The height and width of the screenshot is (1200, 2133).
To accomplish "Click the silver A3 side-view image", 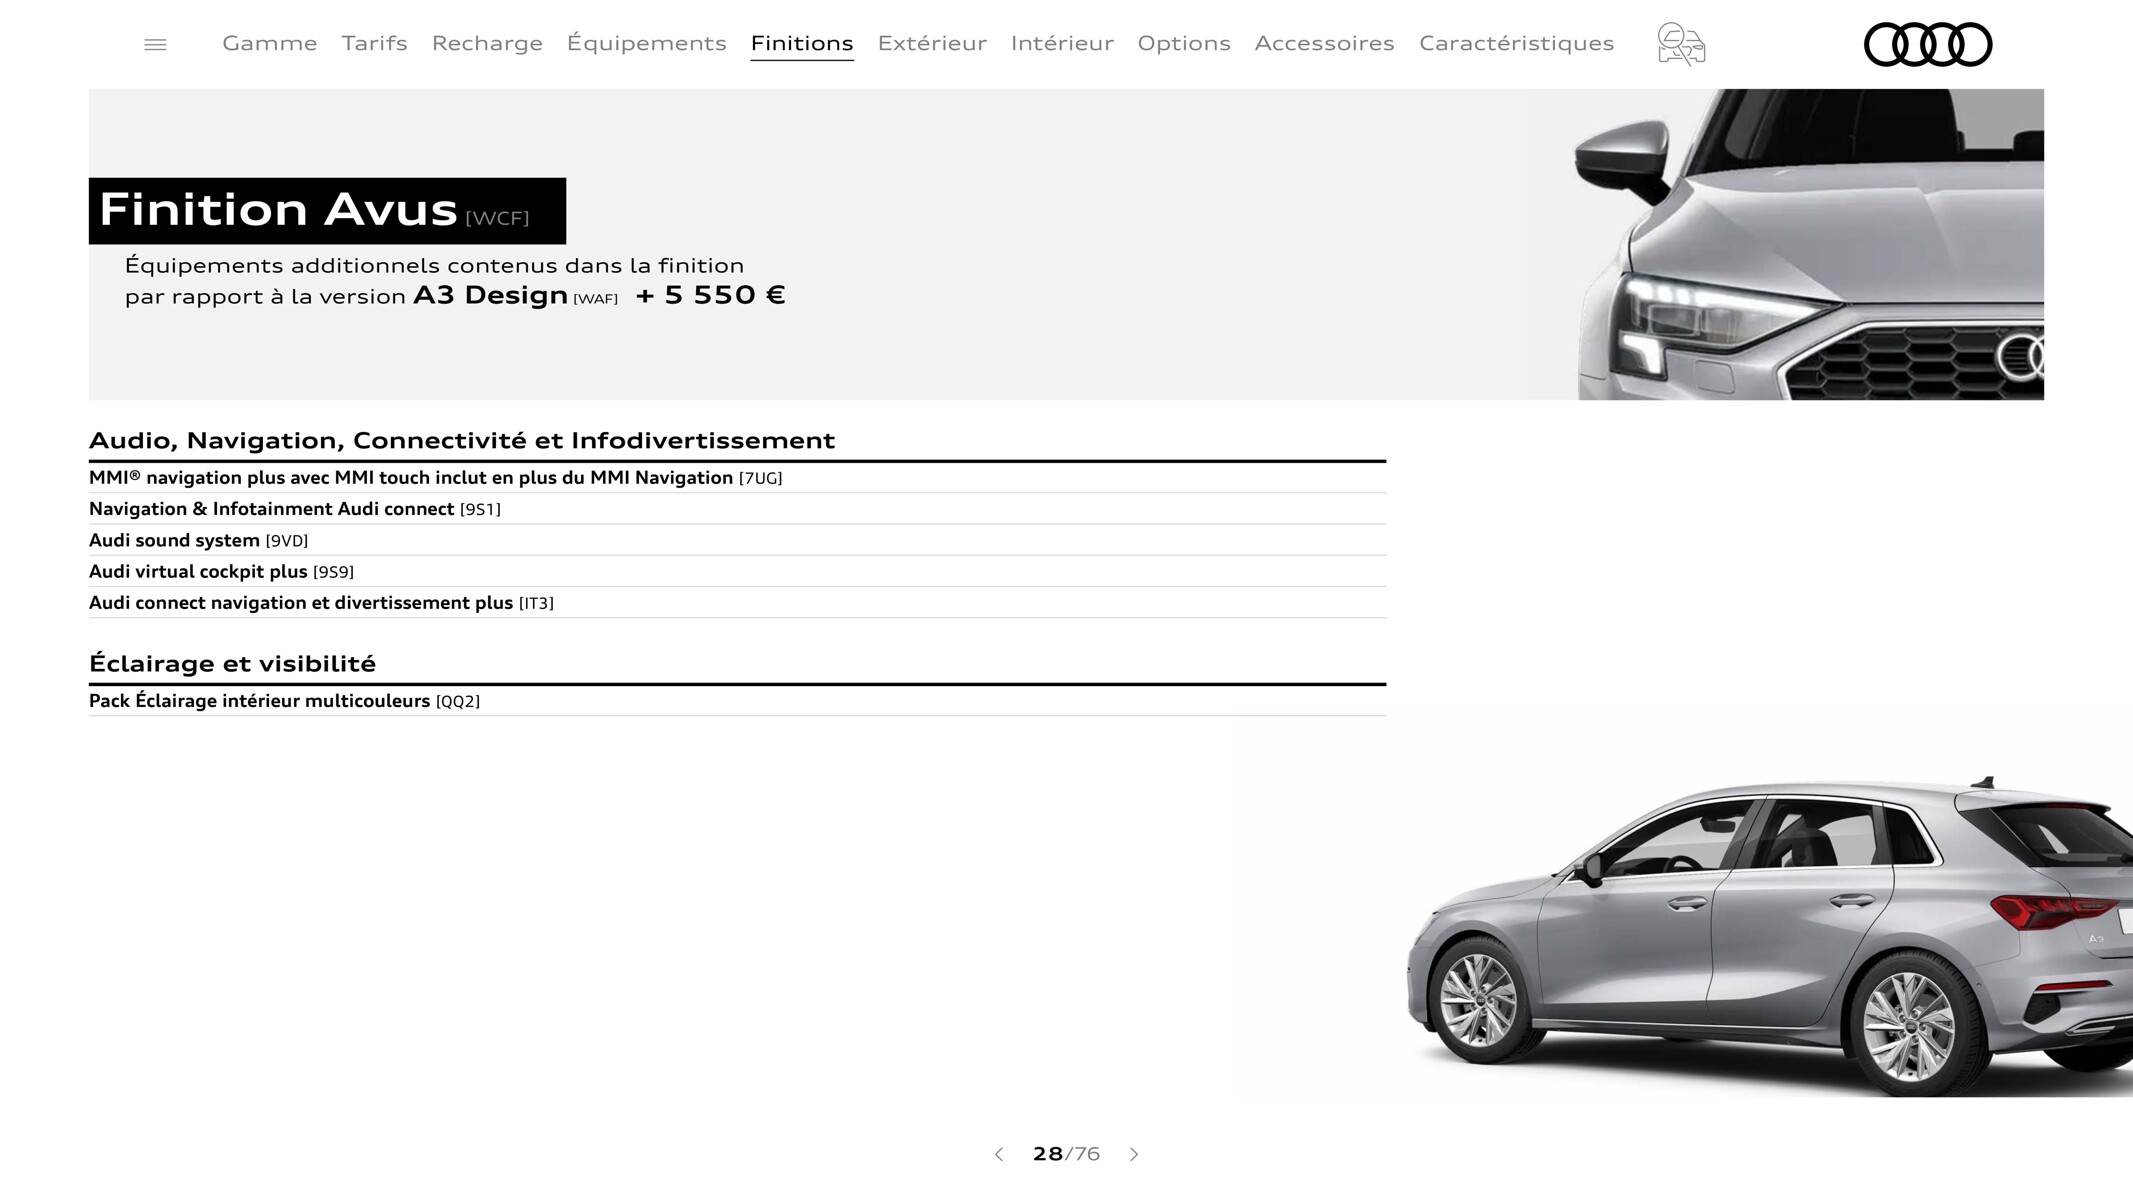I will click(x=1769, y=935).
